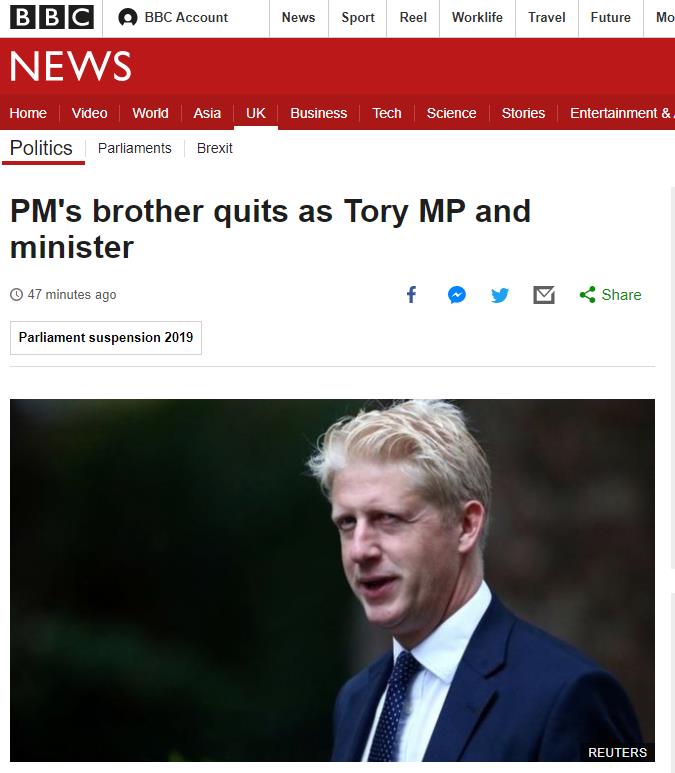Share via Messenger icon
675x773 pixels.
[457, 295]
